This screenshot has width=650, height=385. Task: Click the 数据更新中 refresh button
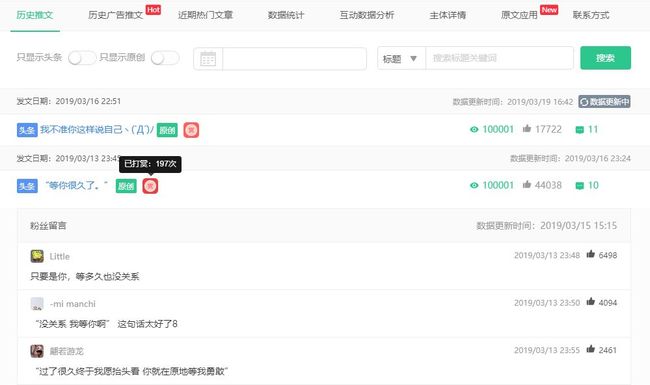pos(605,102)
